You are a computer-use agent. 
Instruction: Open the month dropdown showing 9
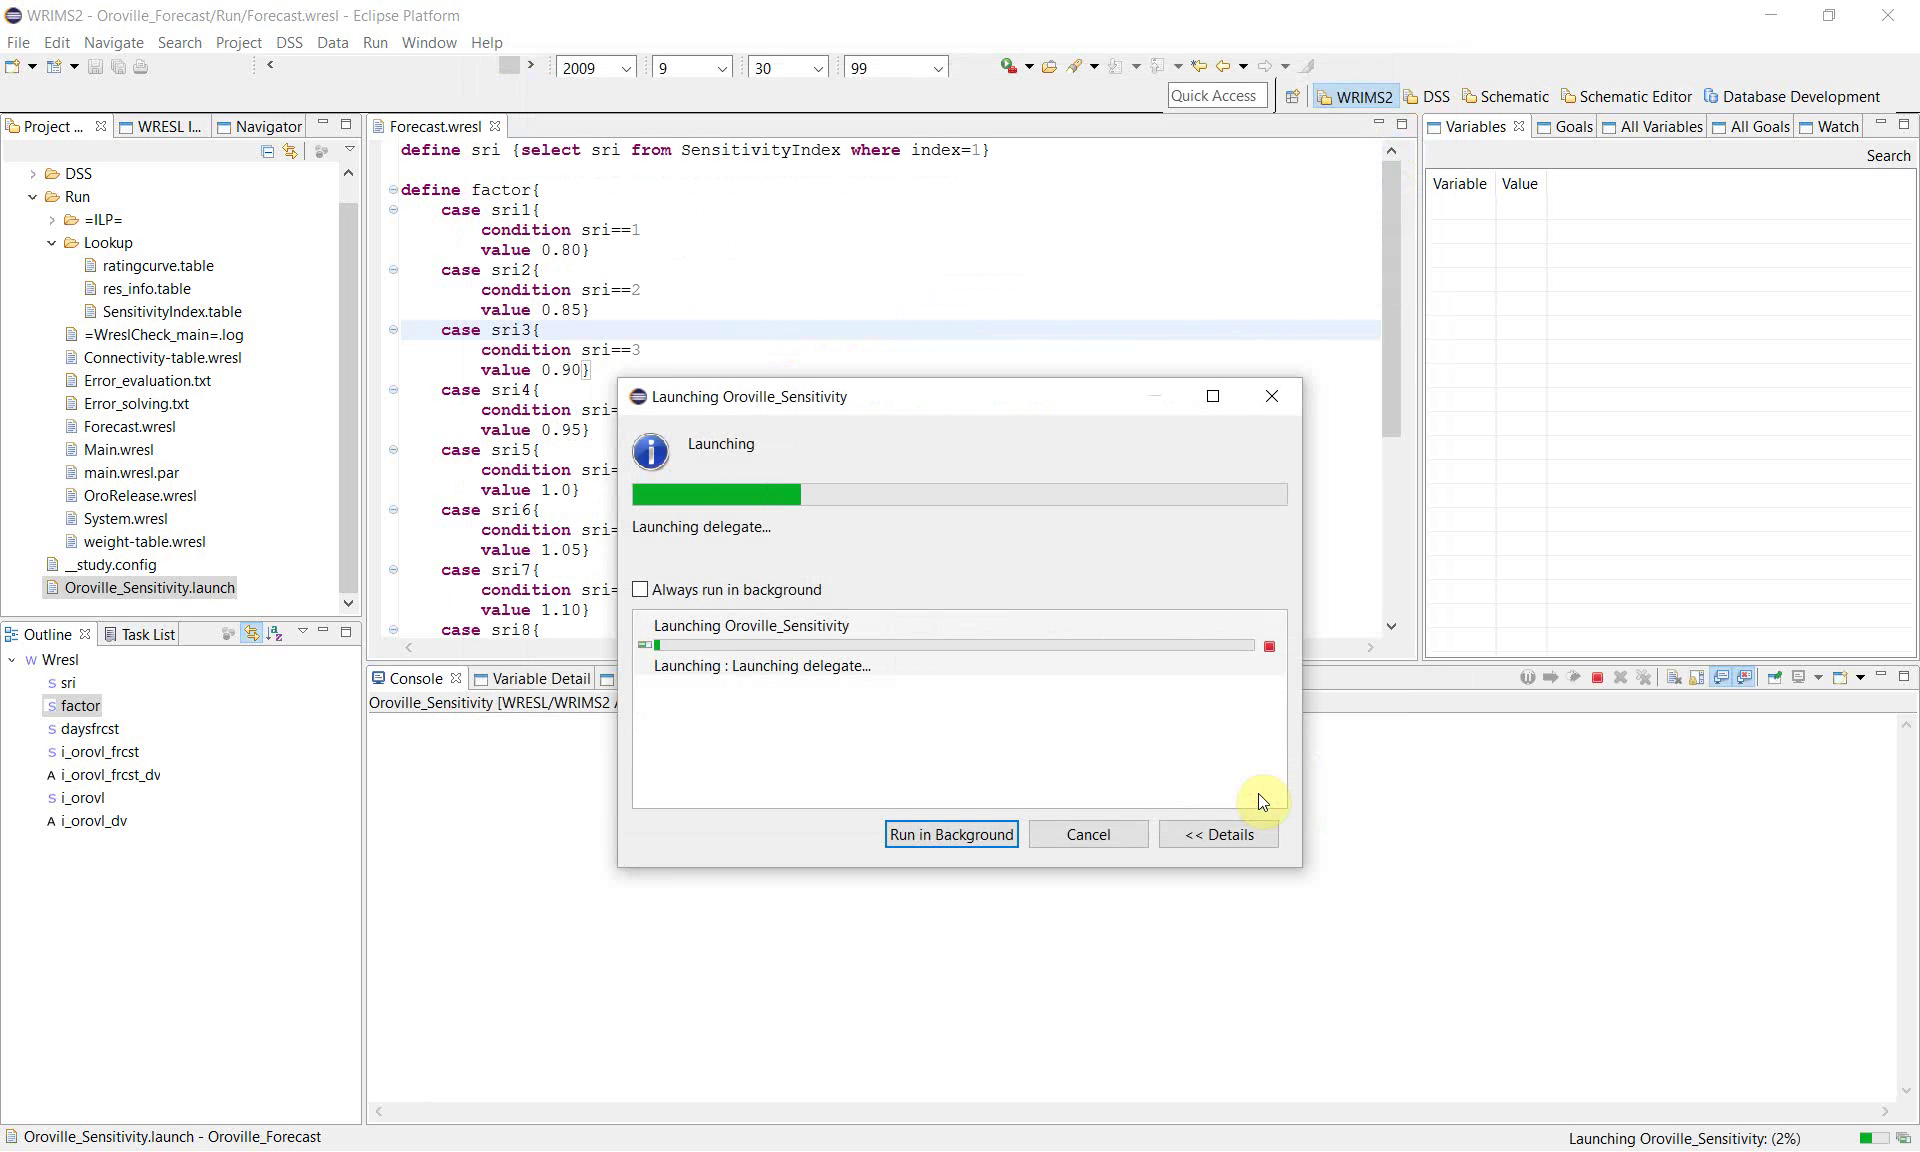pyautogui.click(x=722, y=69)
